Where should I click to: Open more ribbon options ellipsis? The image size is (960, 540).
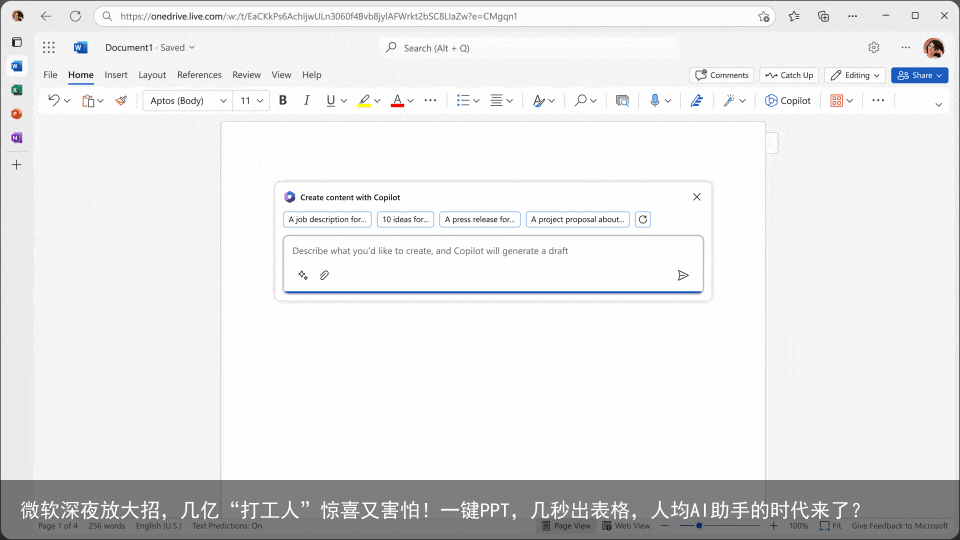pyautogui.click(x=878, y=100)
